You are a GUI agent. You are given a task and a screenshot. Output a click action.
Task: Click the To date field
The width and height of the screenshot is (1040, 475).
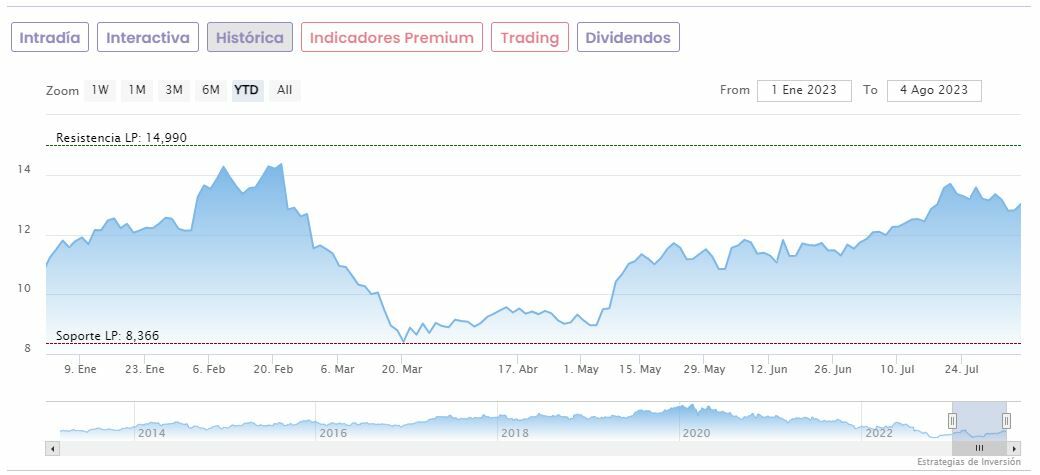[934, 90]
